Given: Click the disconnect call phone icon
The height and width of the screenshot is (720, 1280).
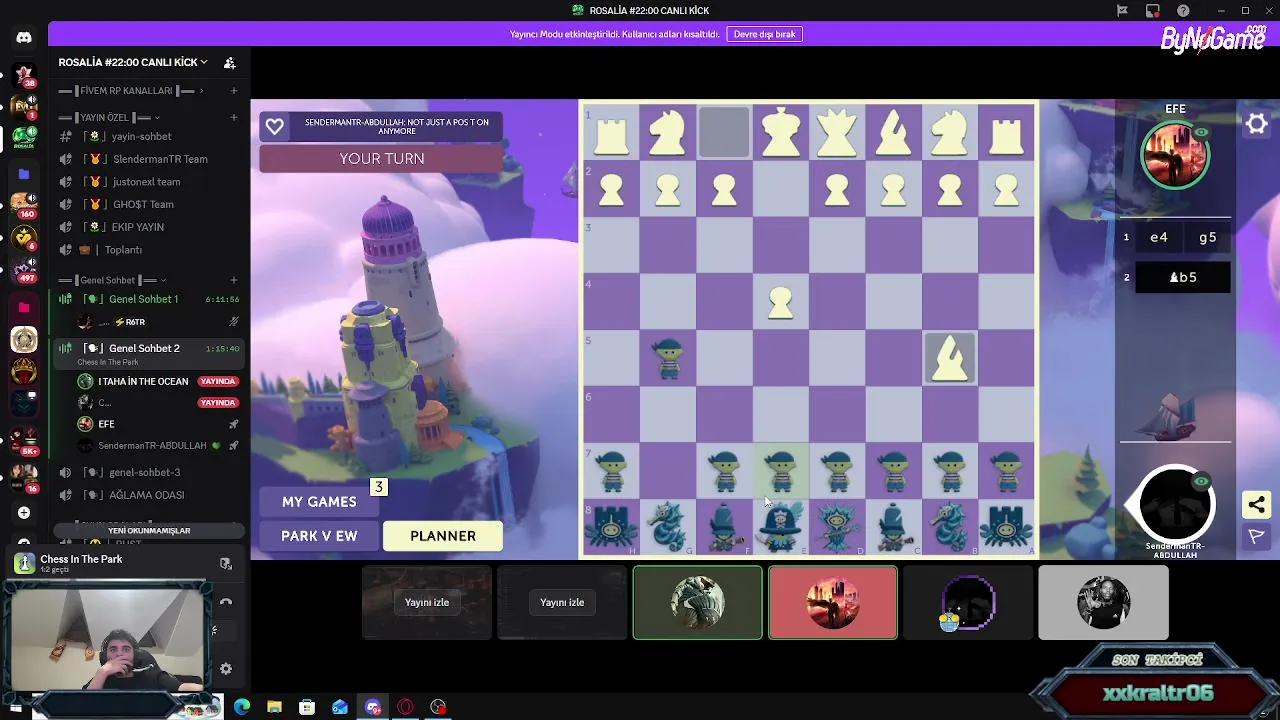Looking at the screenshot, I should click(x=226, y=602).
